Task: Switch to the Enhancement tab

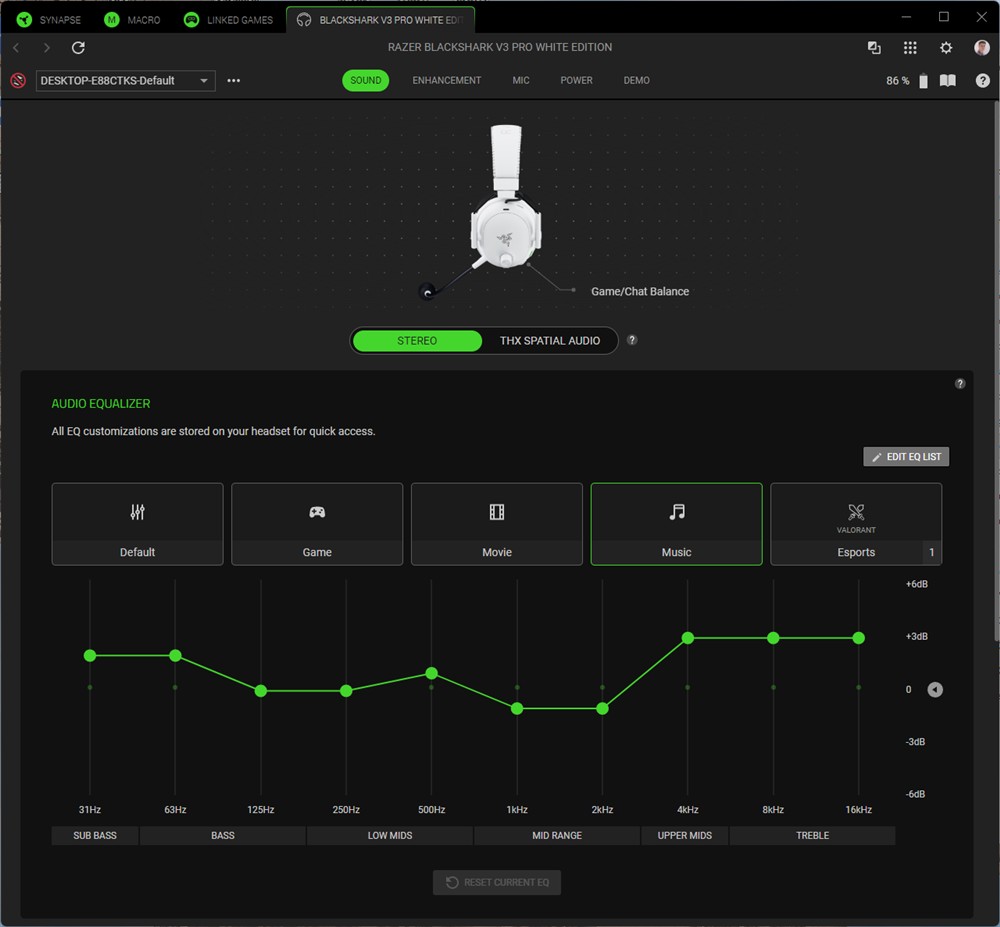Action: (446, 81)
